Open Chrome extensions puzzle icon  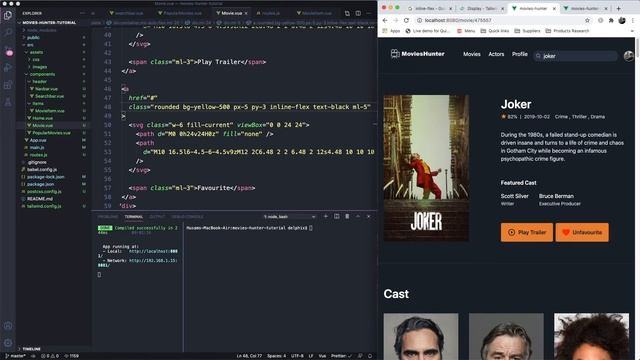611,20
